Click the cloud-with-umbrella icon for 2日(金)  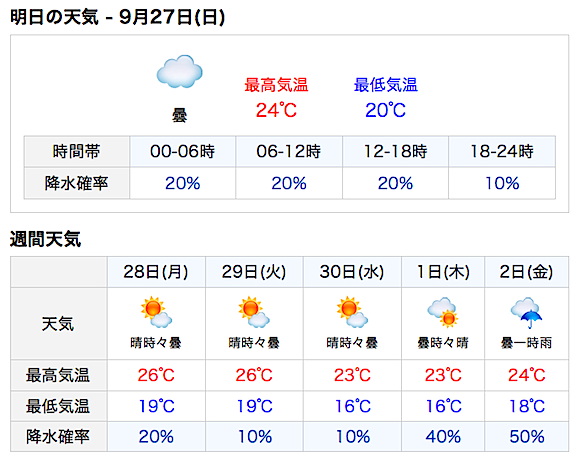(x=526, y=313)
